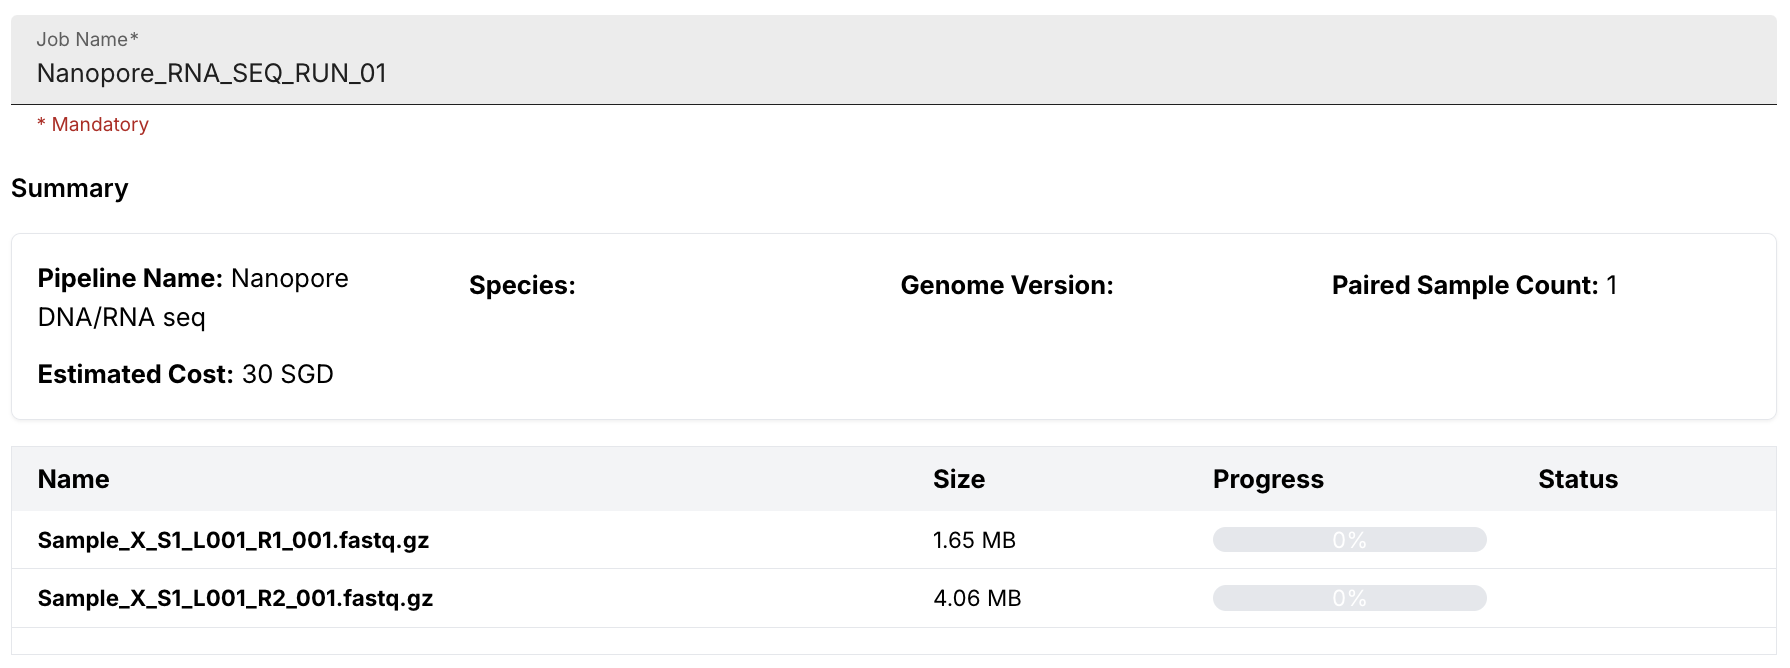1790x668 pixels.
Task: Click the Size column header
Action: [x=959, y=479]
